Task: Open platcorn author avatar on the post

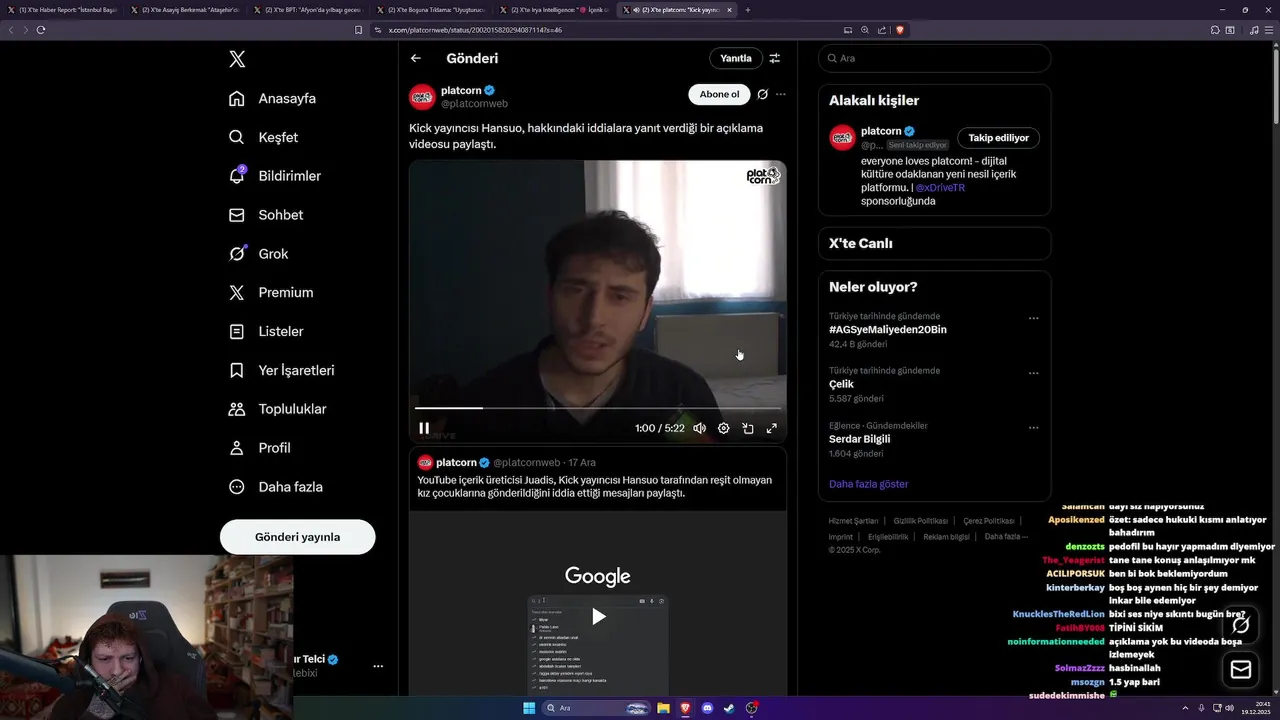Action: point(422,97)
